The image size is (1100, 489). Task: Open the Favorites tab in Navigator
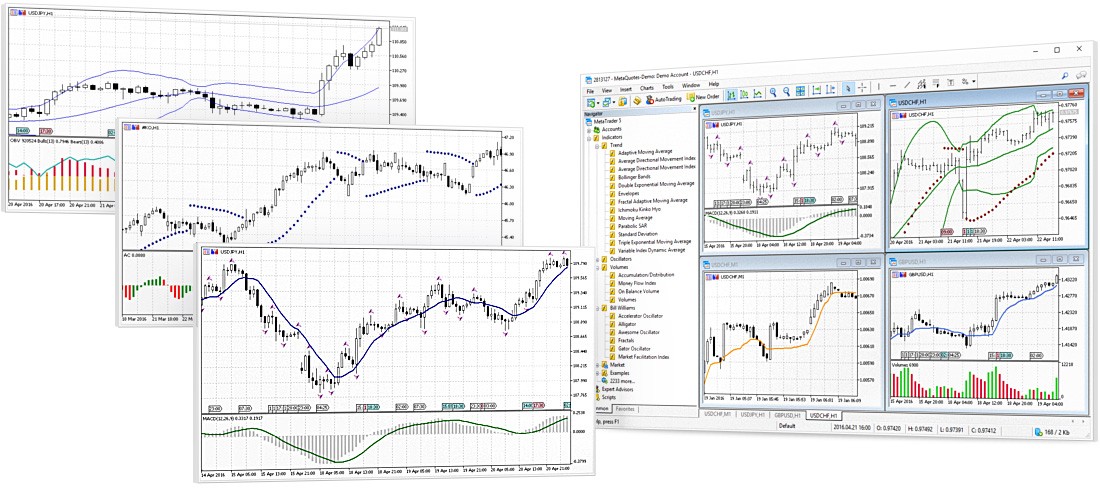click(x=625, y=409)
